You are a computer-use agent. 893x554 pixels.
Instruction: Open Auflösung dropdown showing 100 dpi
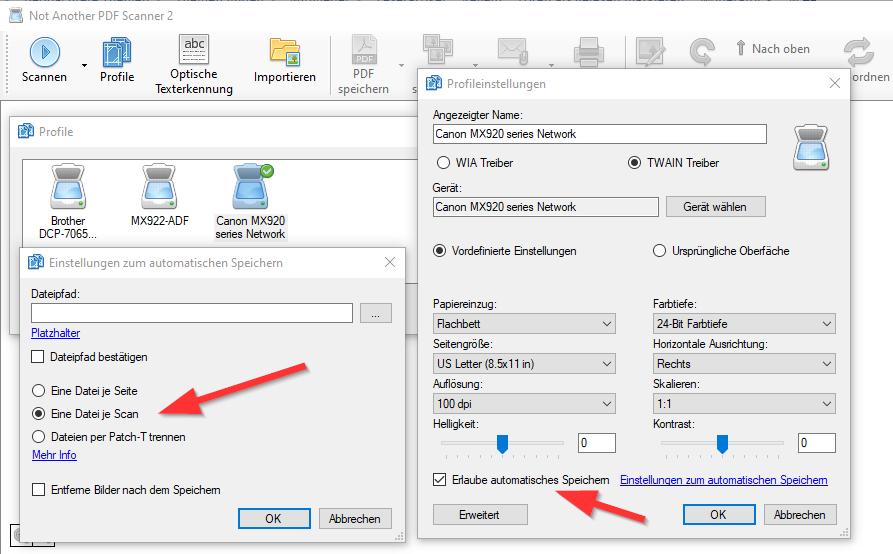click(524, 404)
